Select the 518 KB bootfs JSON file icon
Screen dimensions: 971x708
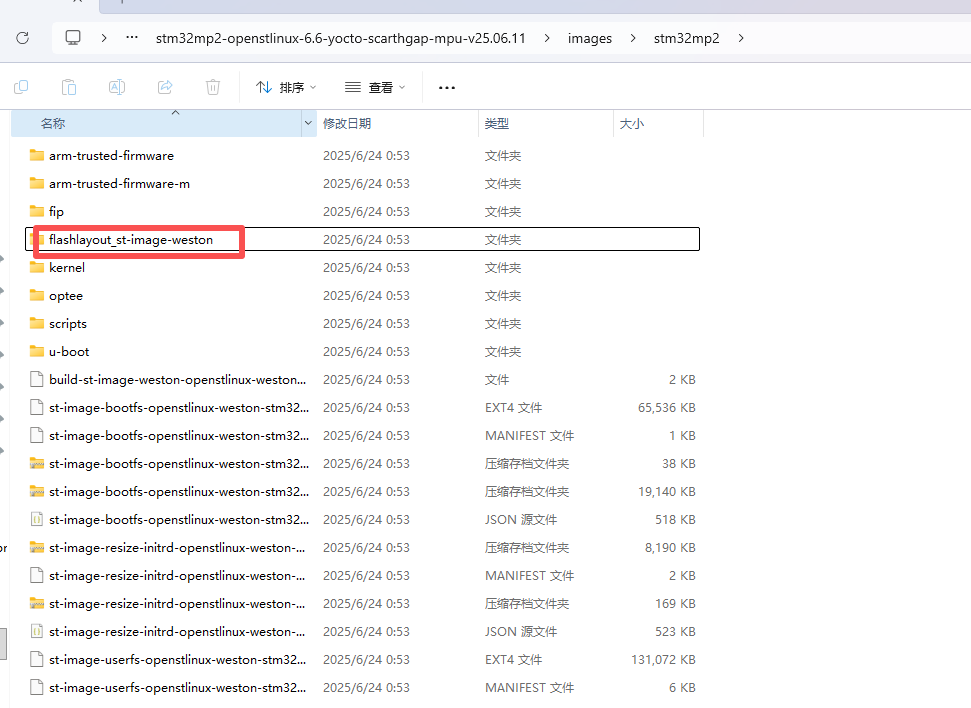(37, 520)
